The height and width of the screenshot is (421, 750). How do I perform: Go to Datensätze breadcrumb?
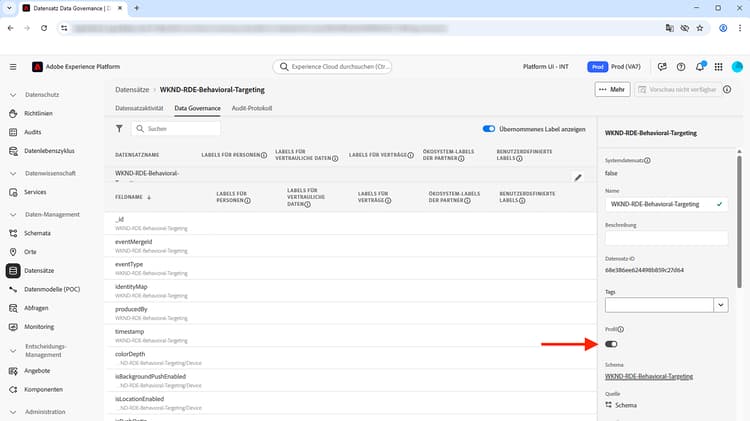pyautogui.click(x=132, y=89)
